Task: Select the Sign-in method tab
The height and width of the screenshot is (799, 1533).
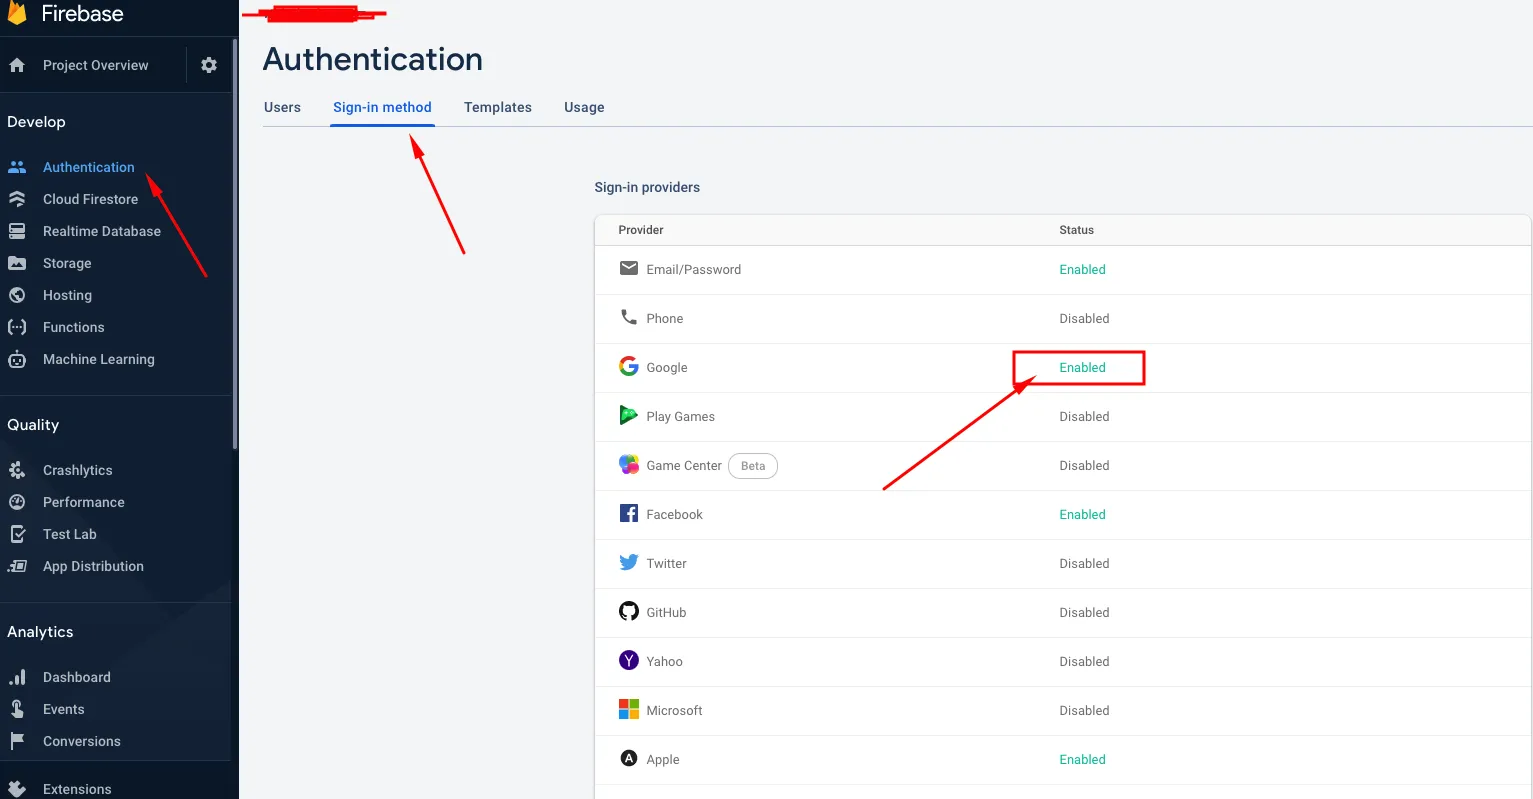Action: (383, 107)
